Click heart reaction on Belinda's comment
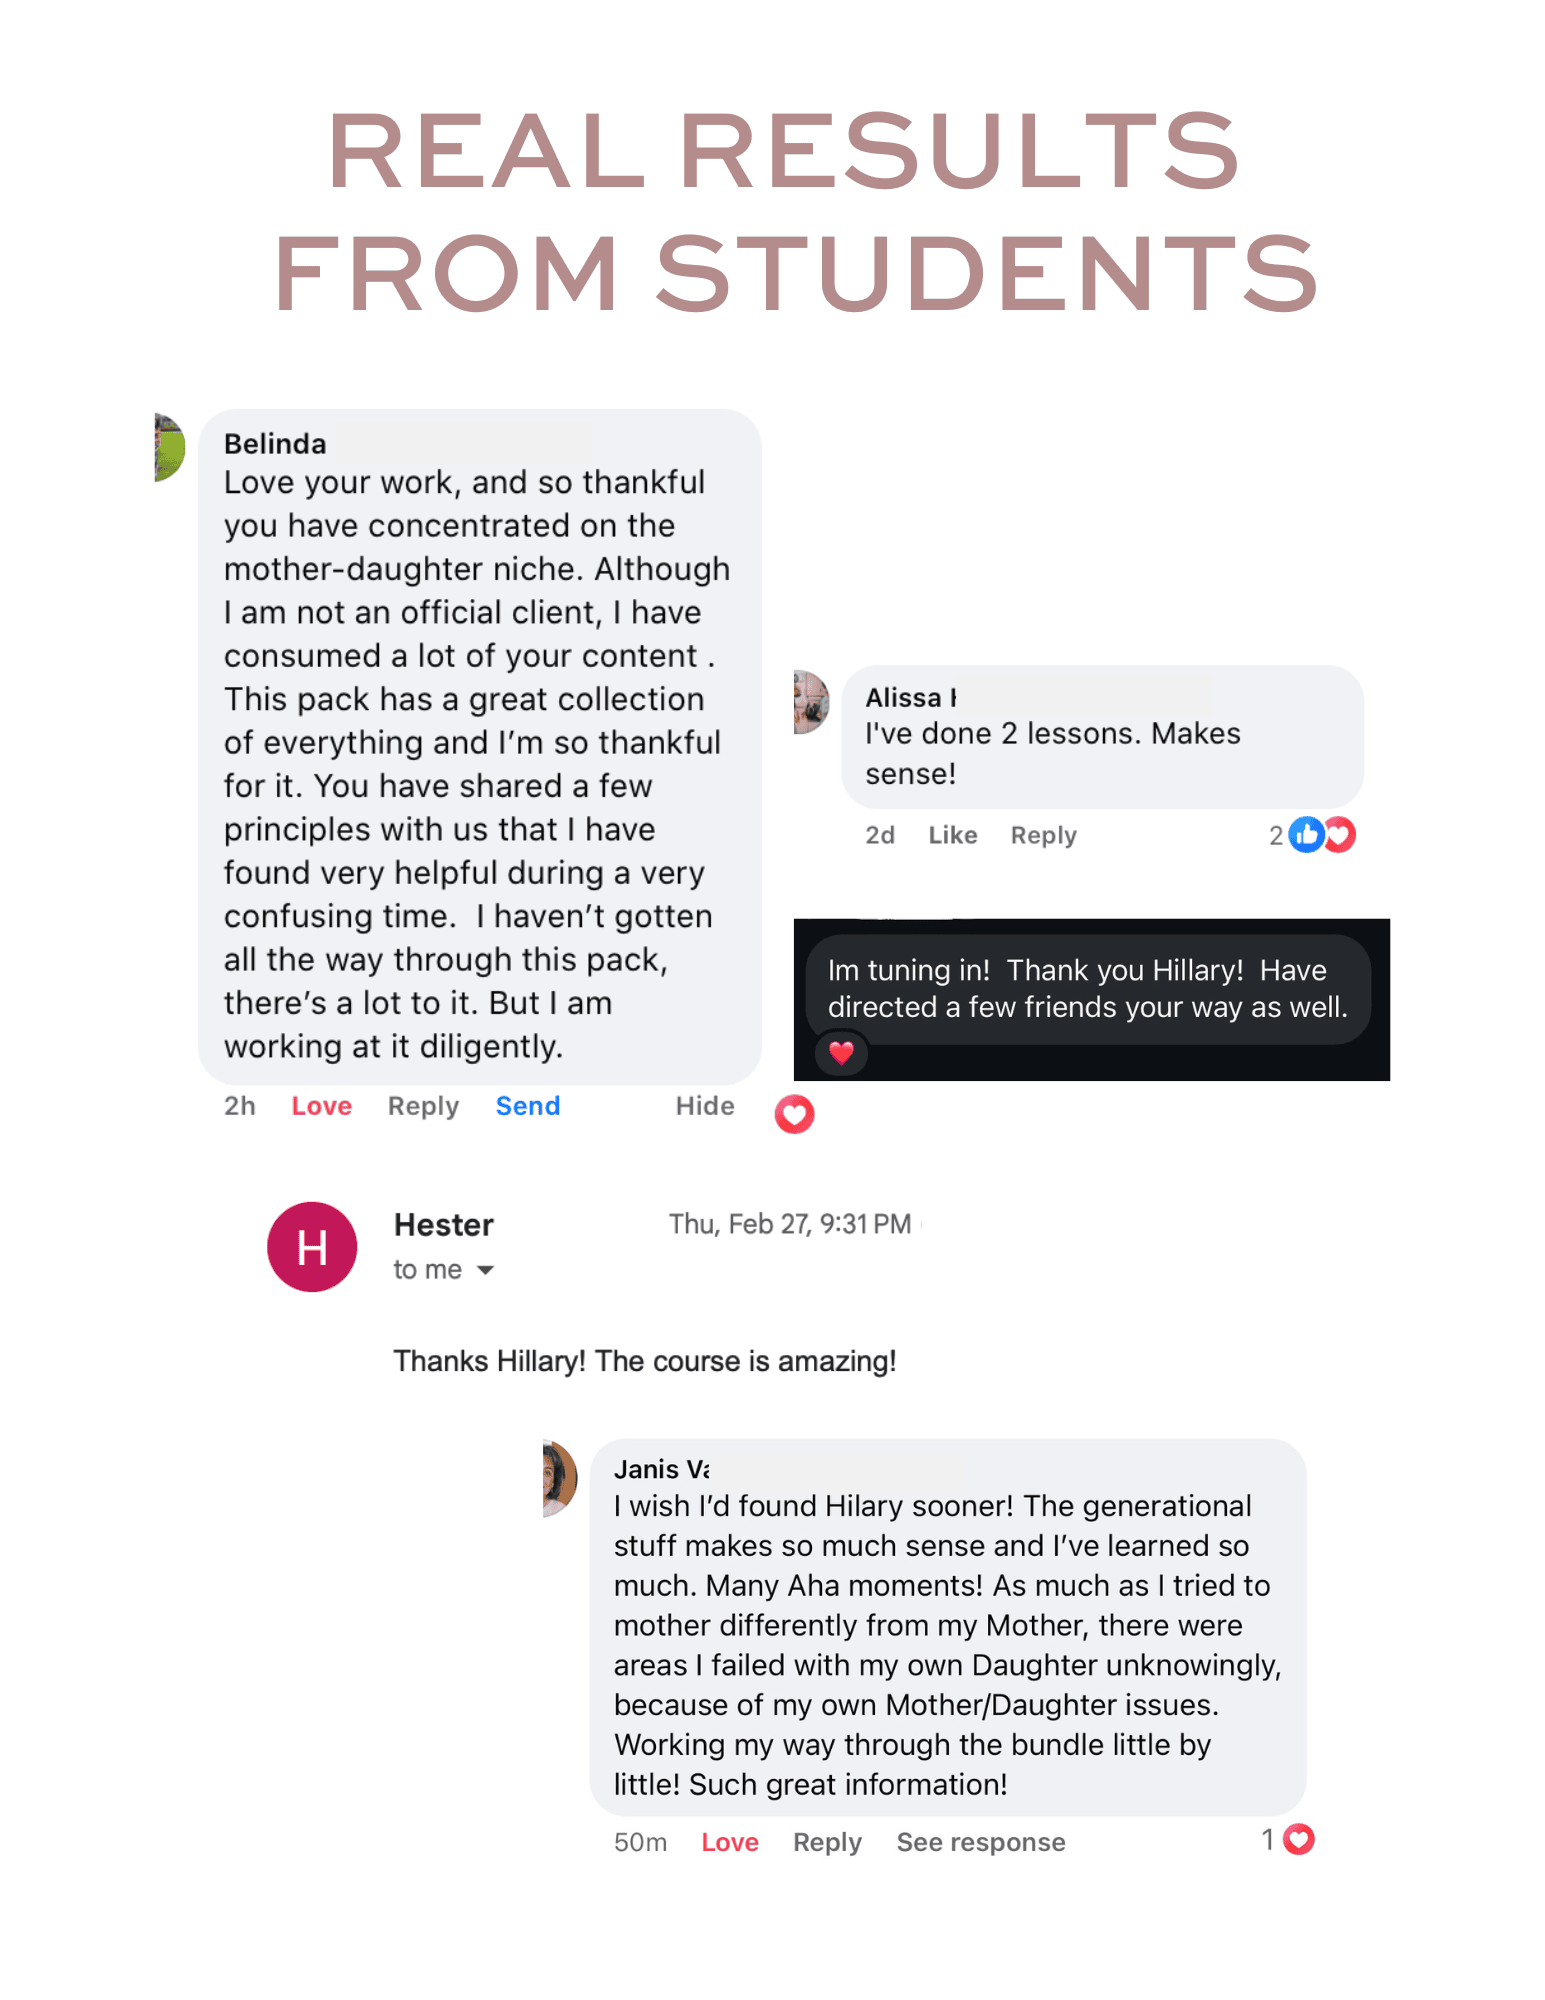This screenshot has height=2000, width=1545. point(794,1114)
